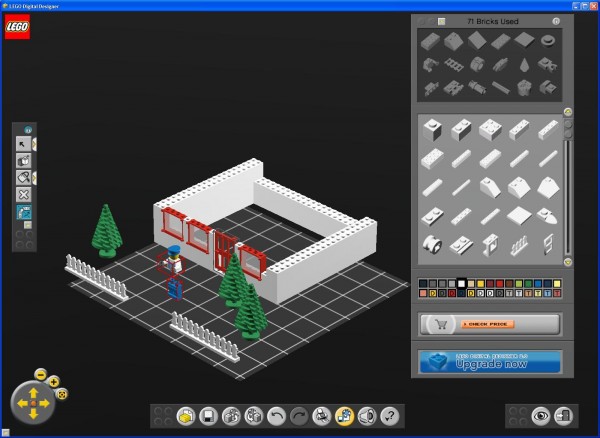The height and width of the screenshot is (438, 600).
Task: Pick the round stud plate in category grid
Action: 548,41
